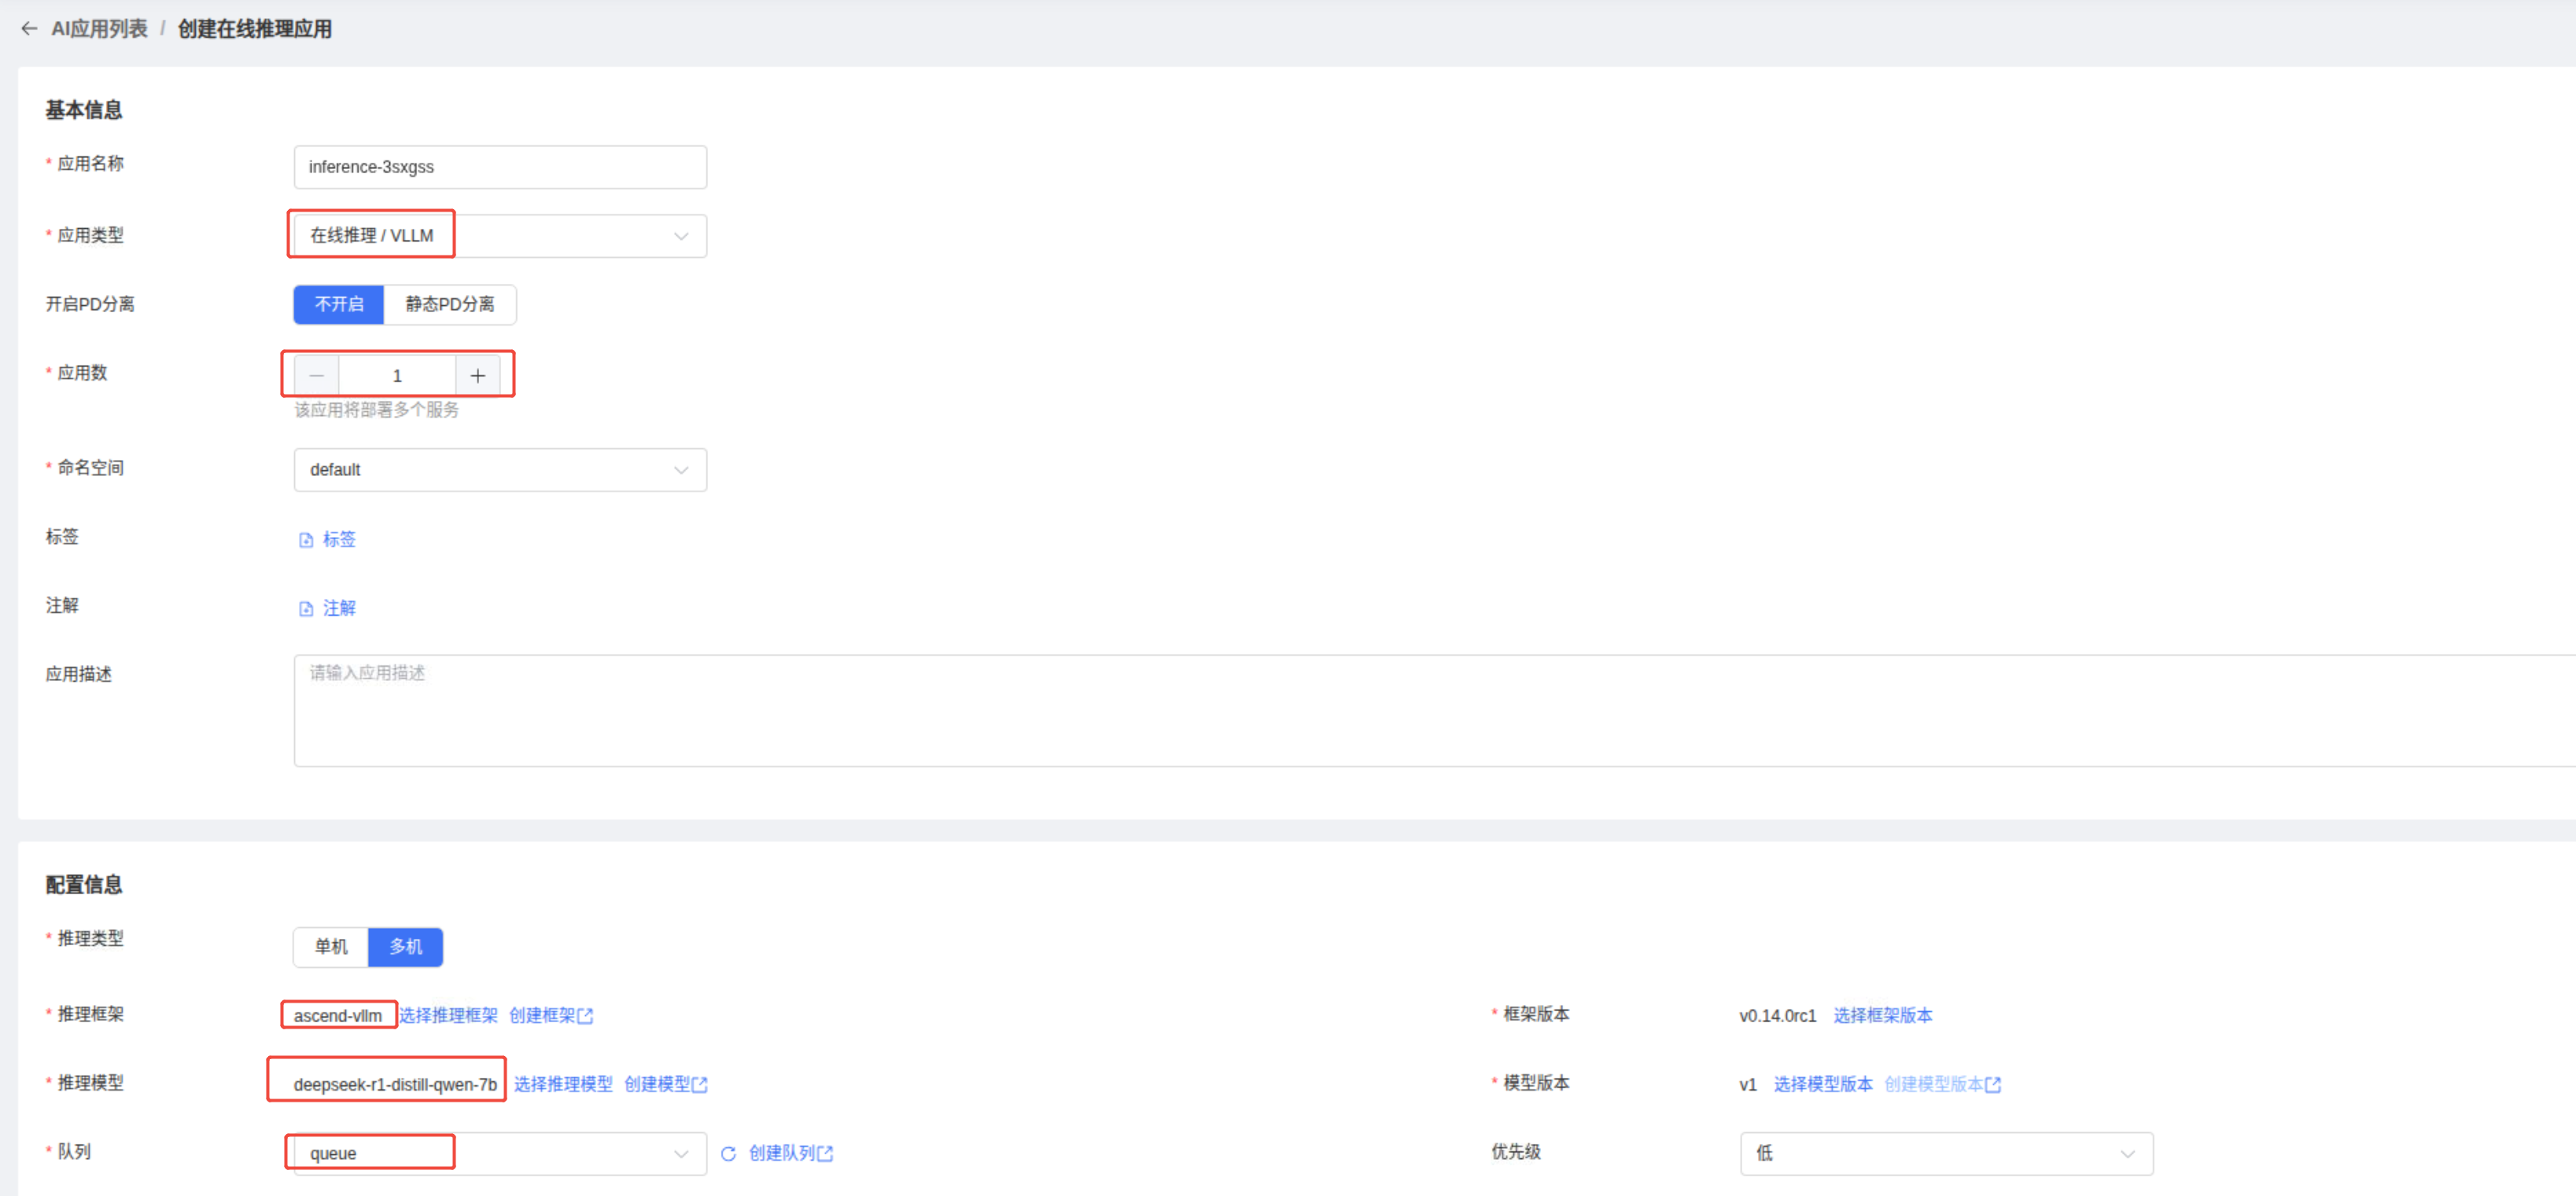Click the 注解 add icon
The width and height of the screenshot is (2576, 1196).
(x=306, y=609)
